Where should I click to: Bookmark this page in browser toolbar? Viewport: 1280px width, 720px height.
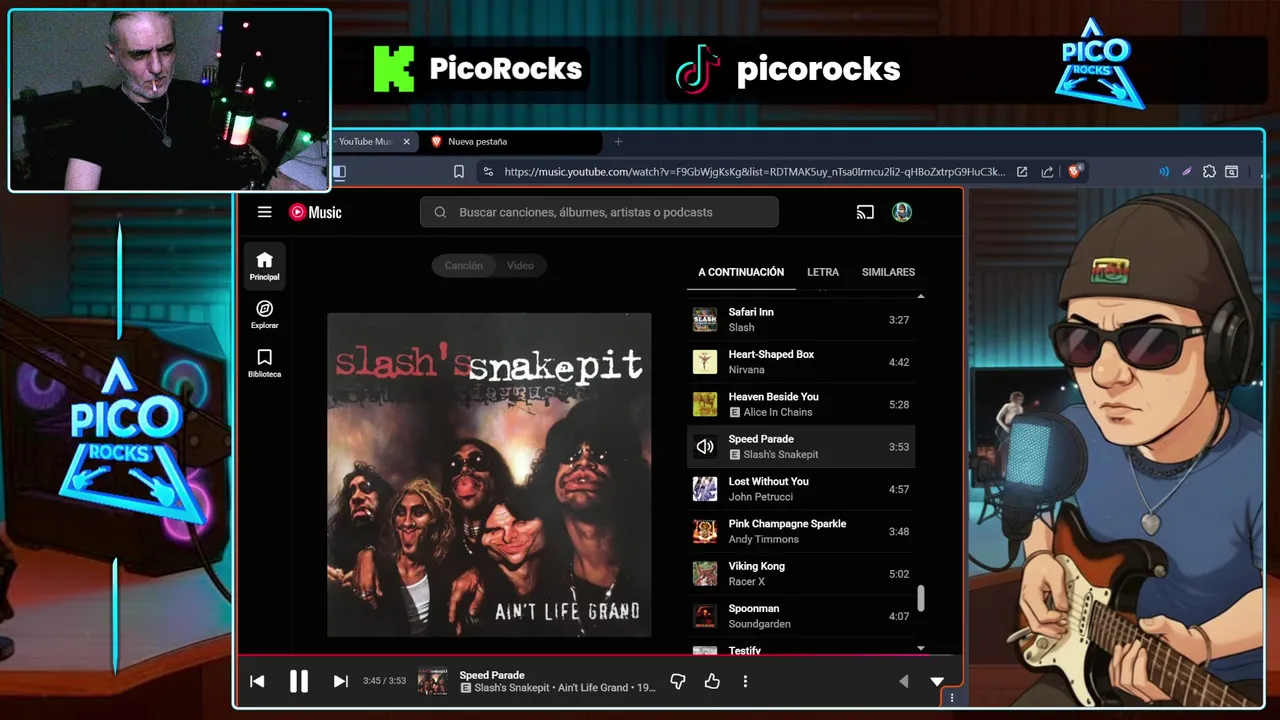coord(459,172)
